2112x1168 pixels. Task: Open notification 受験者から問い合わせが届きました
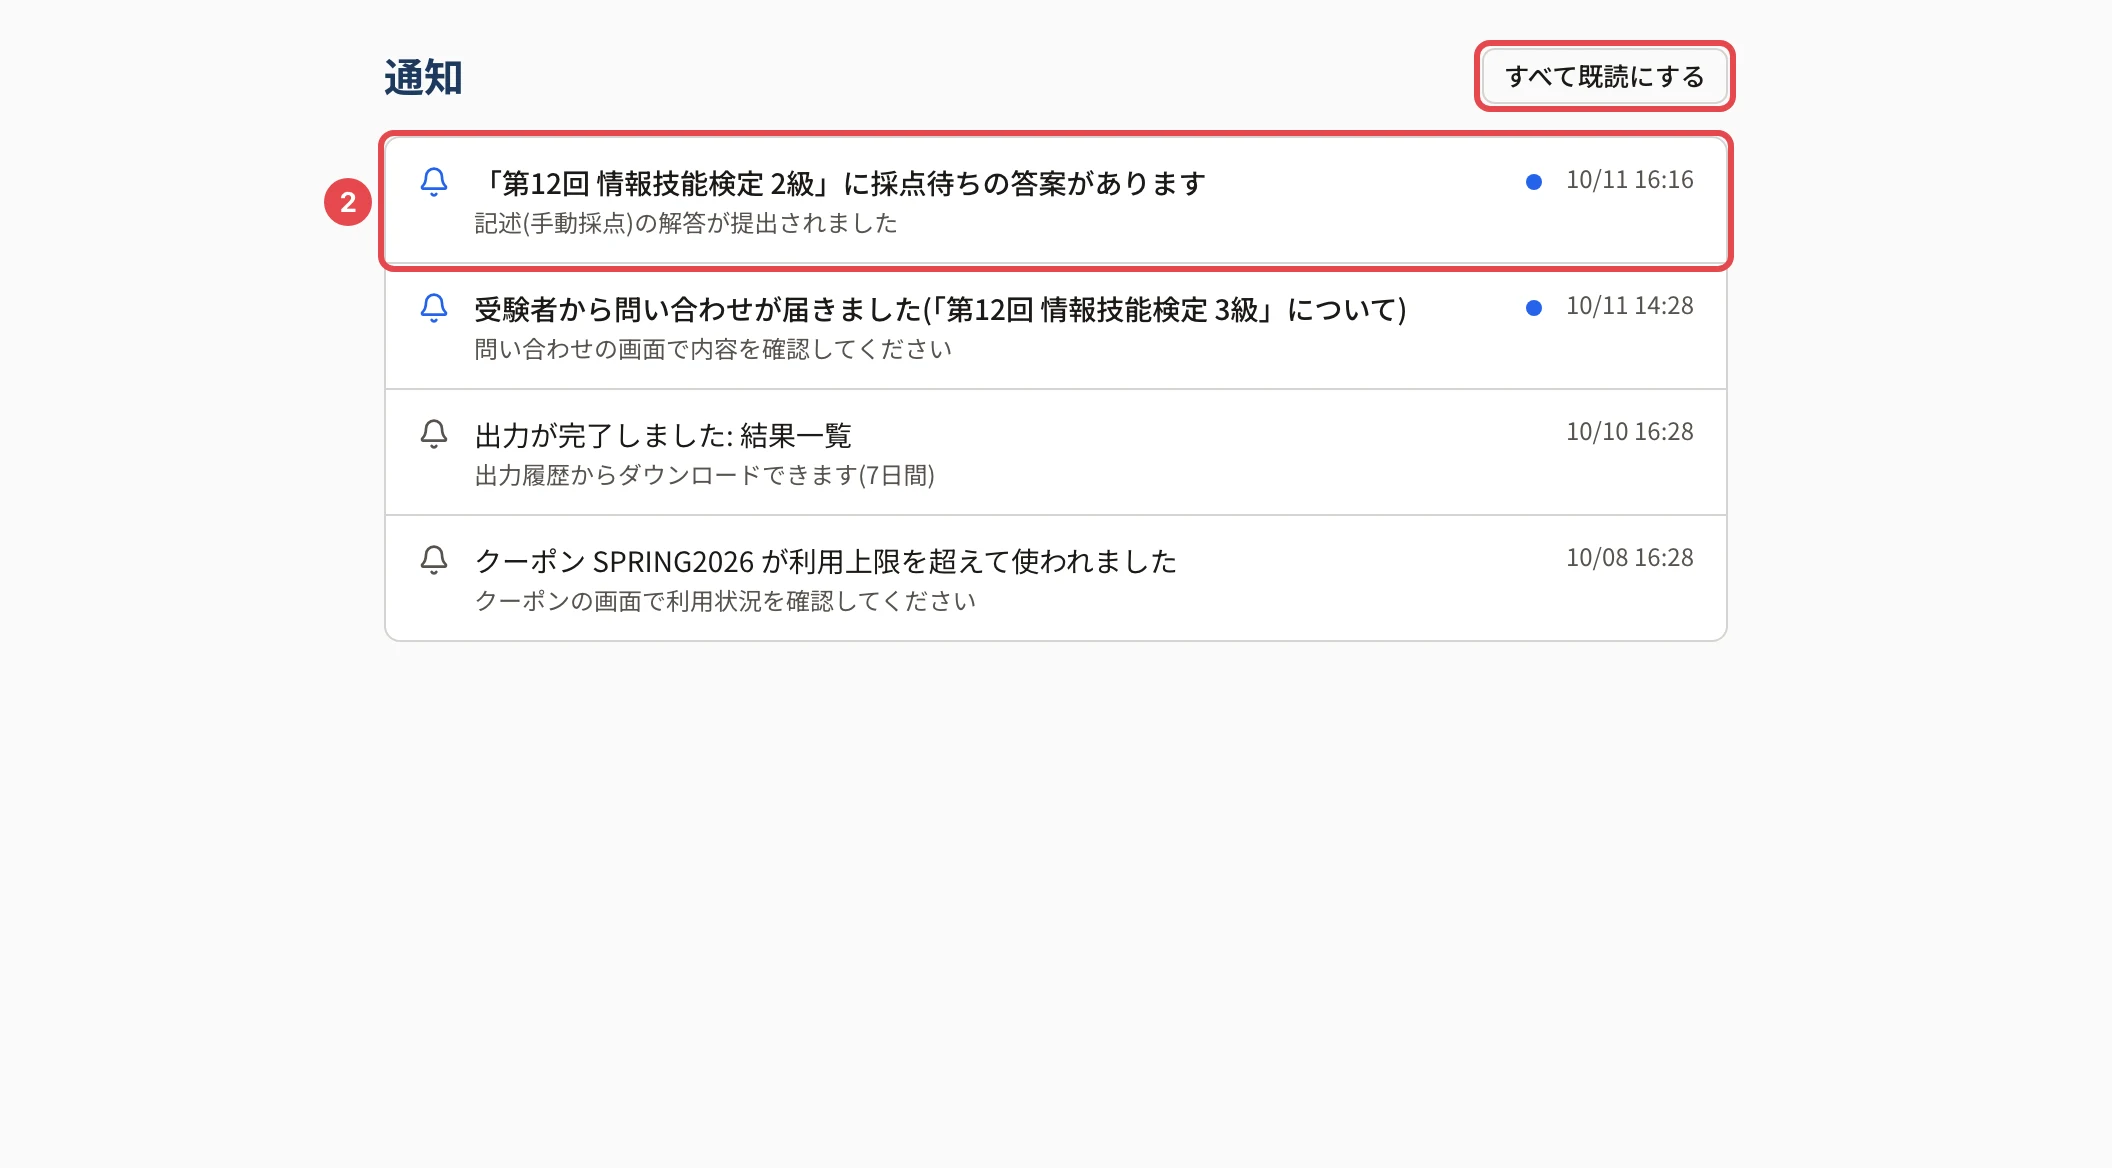[x=1056, y=327]
